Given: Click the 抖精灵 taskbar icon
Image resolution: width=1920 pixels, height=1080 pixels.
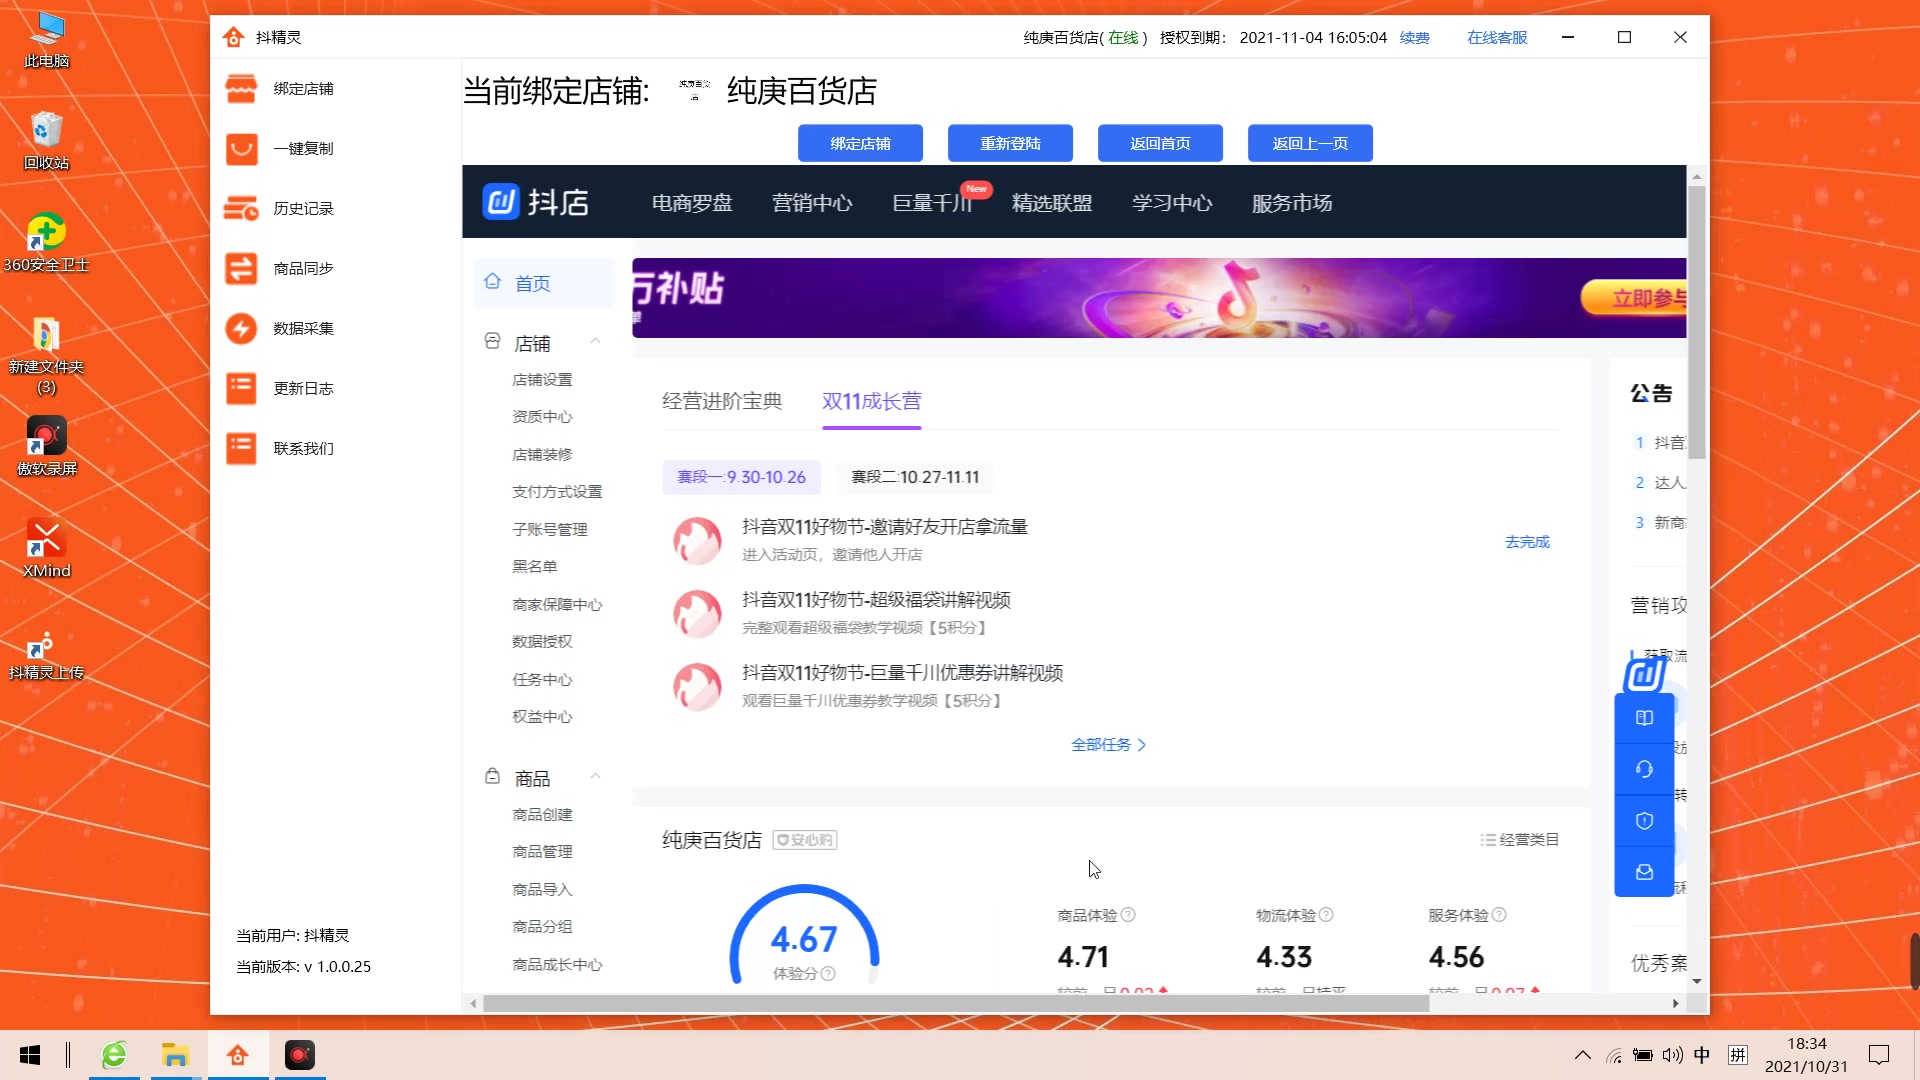Looking at the screenshot, I should 238,1055.
